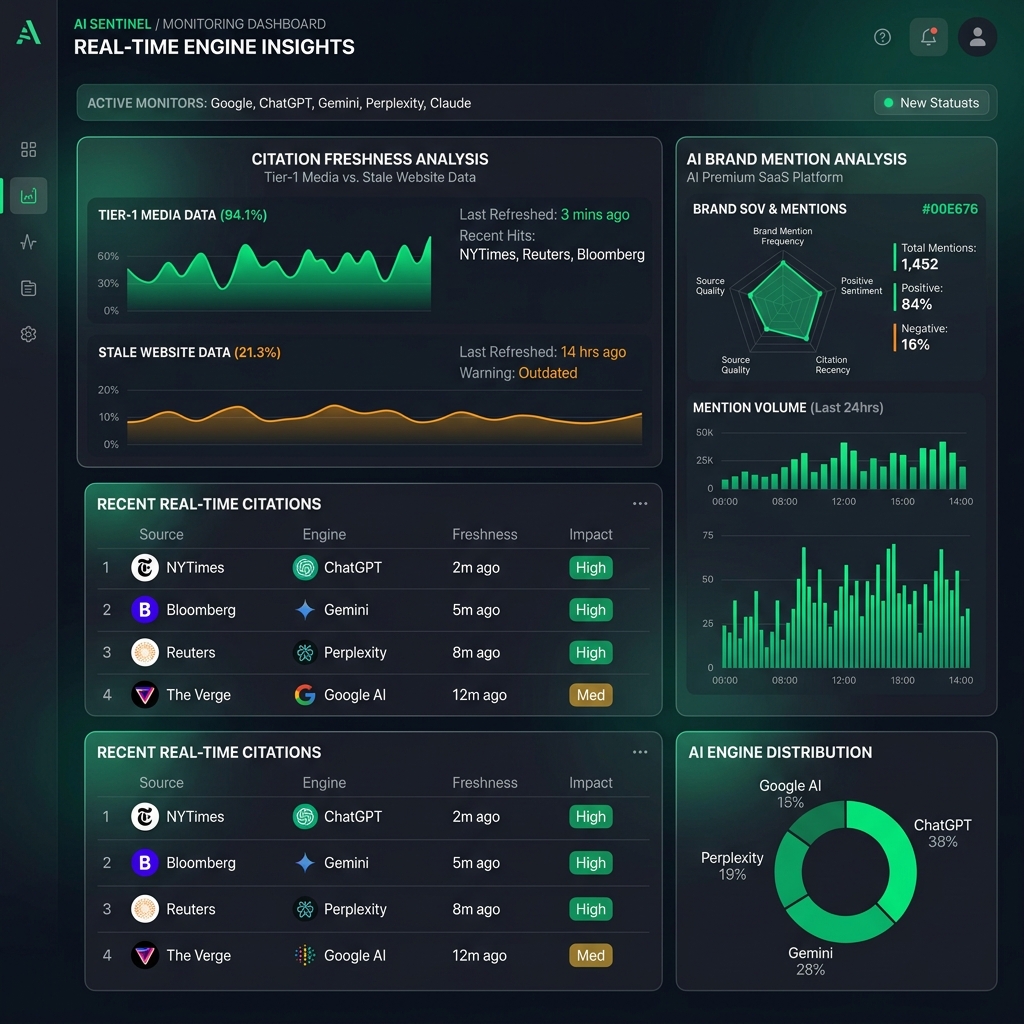Click the 'STALE WEBSITE DATA (21.3%)' label
Screen dimensions: 1024x1024
[189, 353]
